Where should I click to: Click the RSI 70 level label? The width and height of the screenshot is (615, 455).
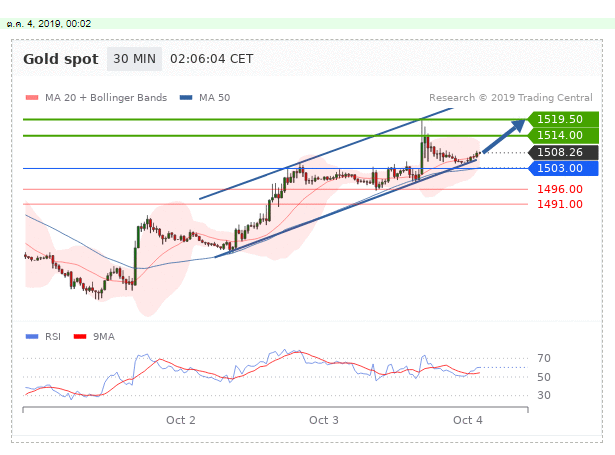(544, 358)
